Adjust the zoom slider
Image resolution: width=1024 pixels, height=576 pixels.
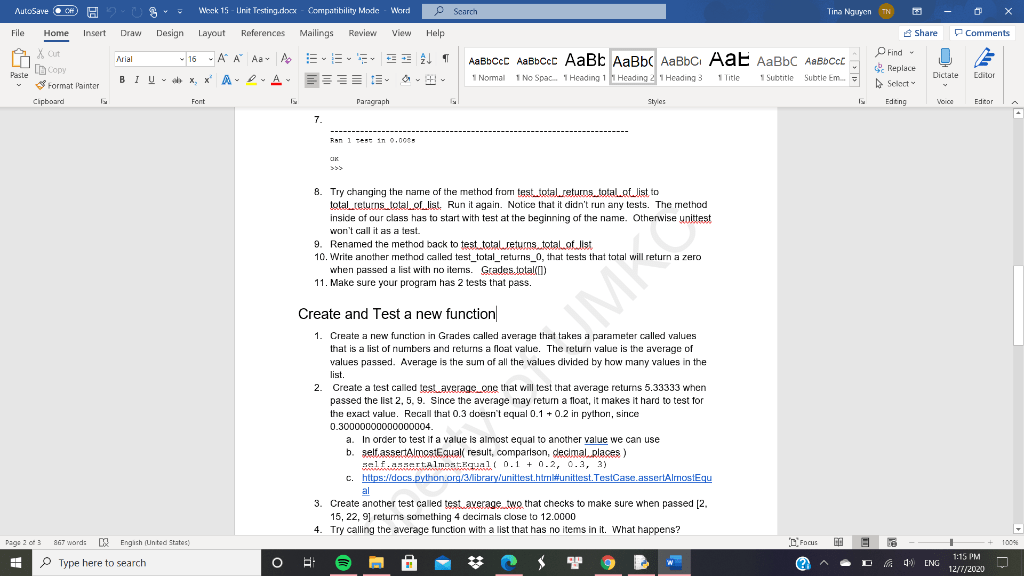[952, 542]
